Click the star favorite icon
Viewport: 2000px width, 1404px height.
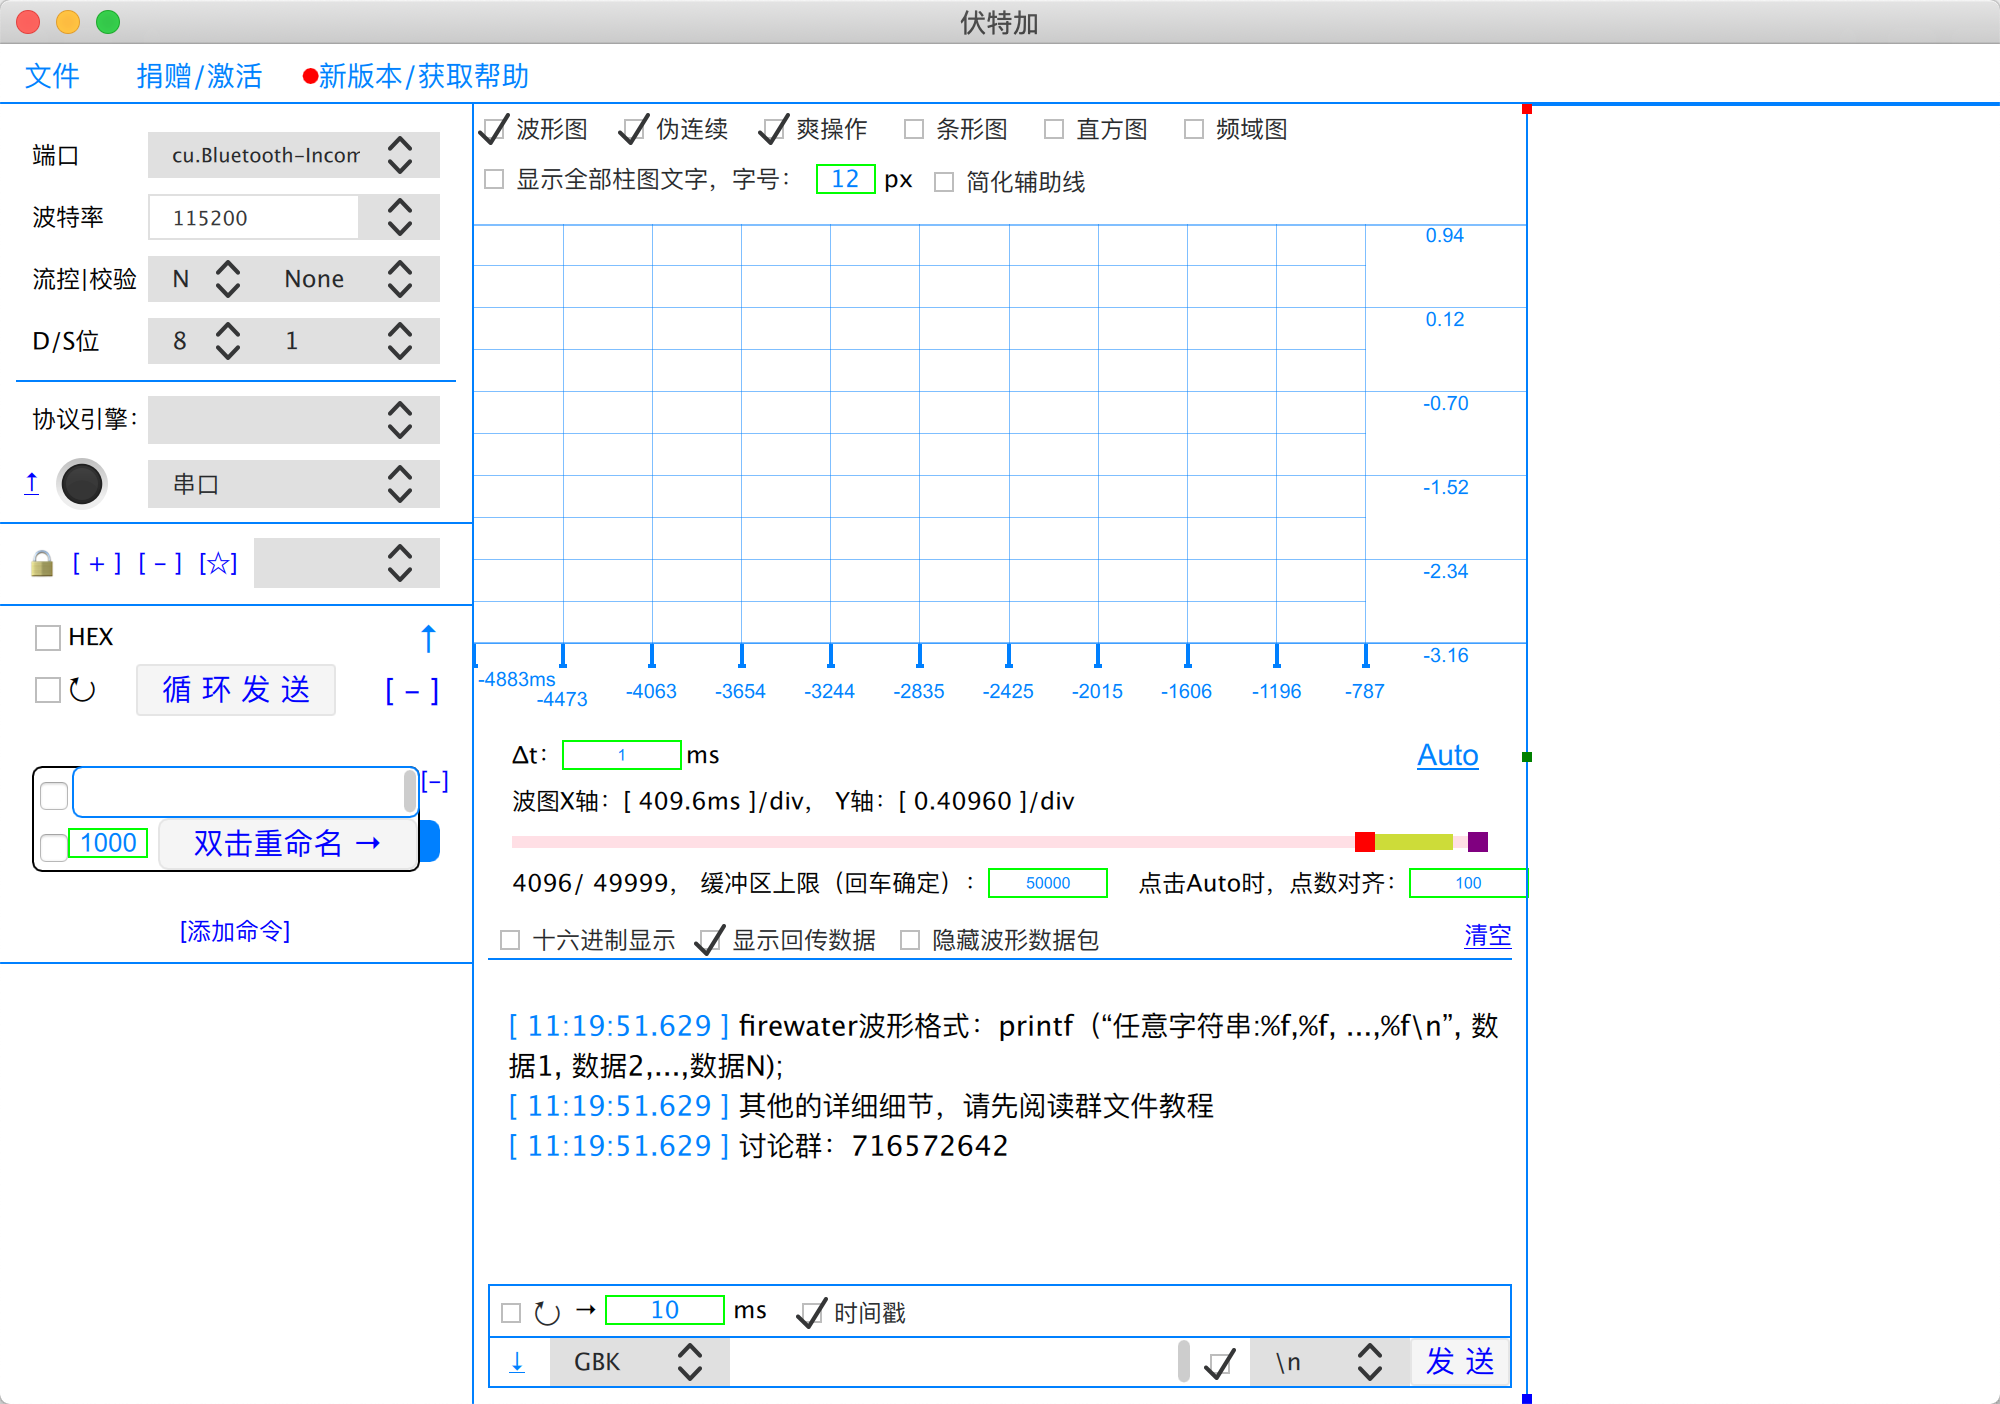218,564
